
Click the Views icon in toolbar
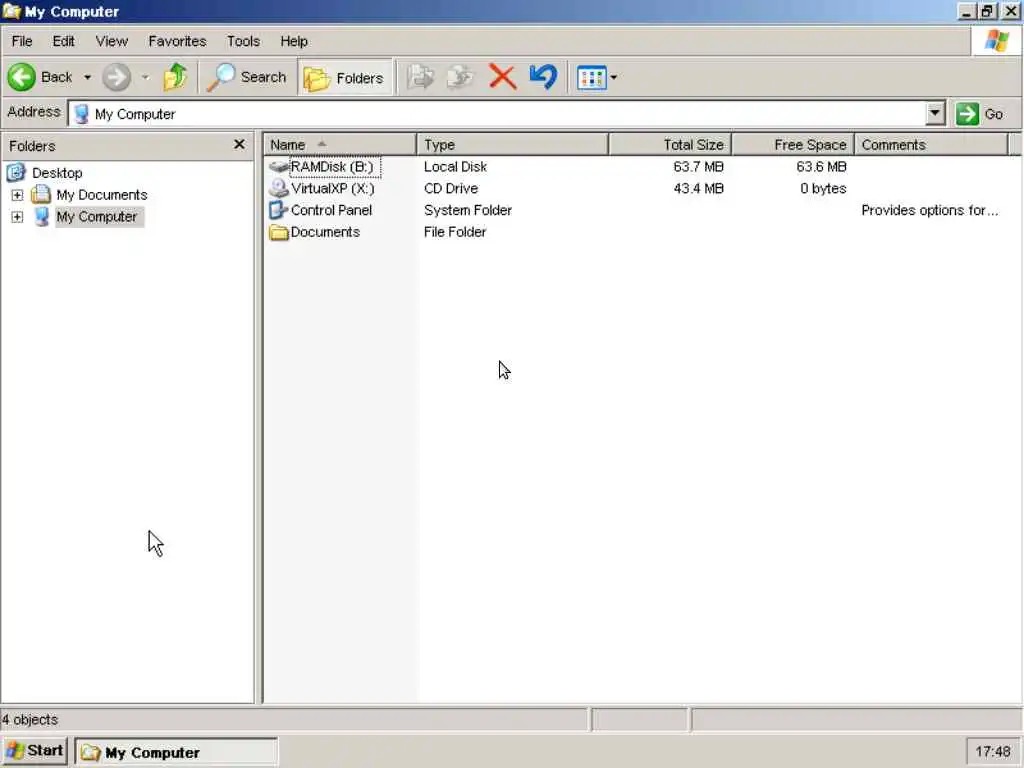click(592, 78)
